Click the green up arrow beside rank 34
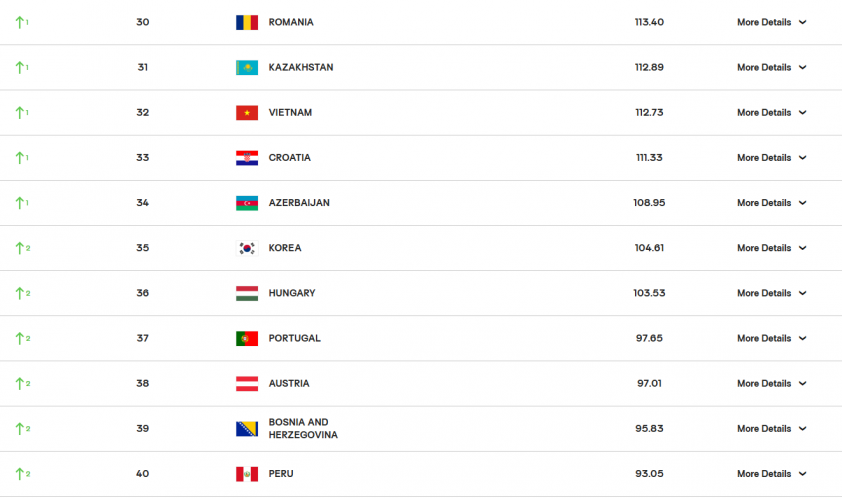Image resolution: width=842 pixels, height=498 pixels. point(20,203)
